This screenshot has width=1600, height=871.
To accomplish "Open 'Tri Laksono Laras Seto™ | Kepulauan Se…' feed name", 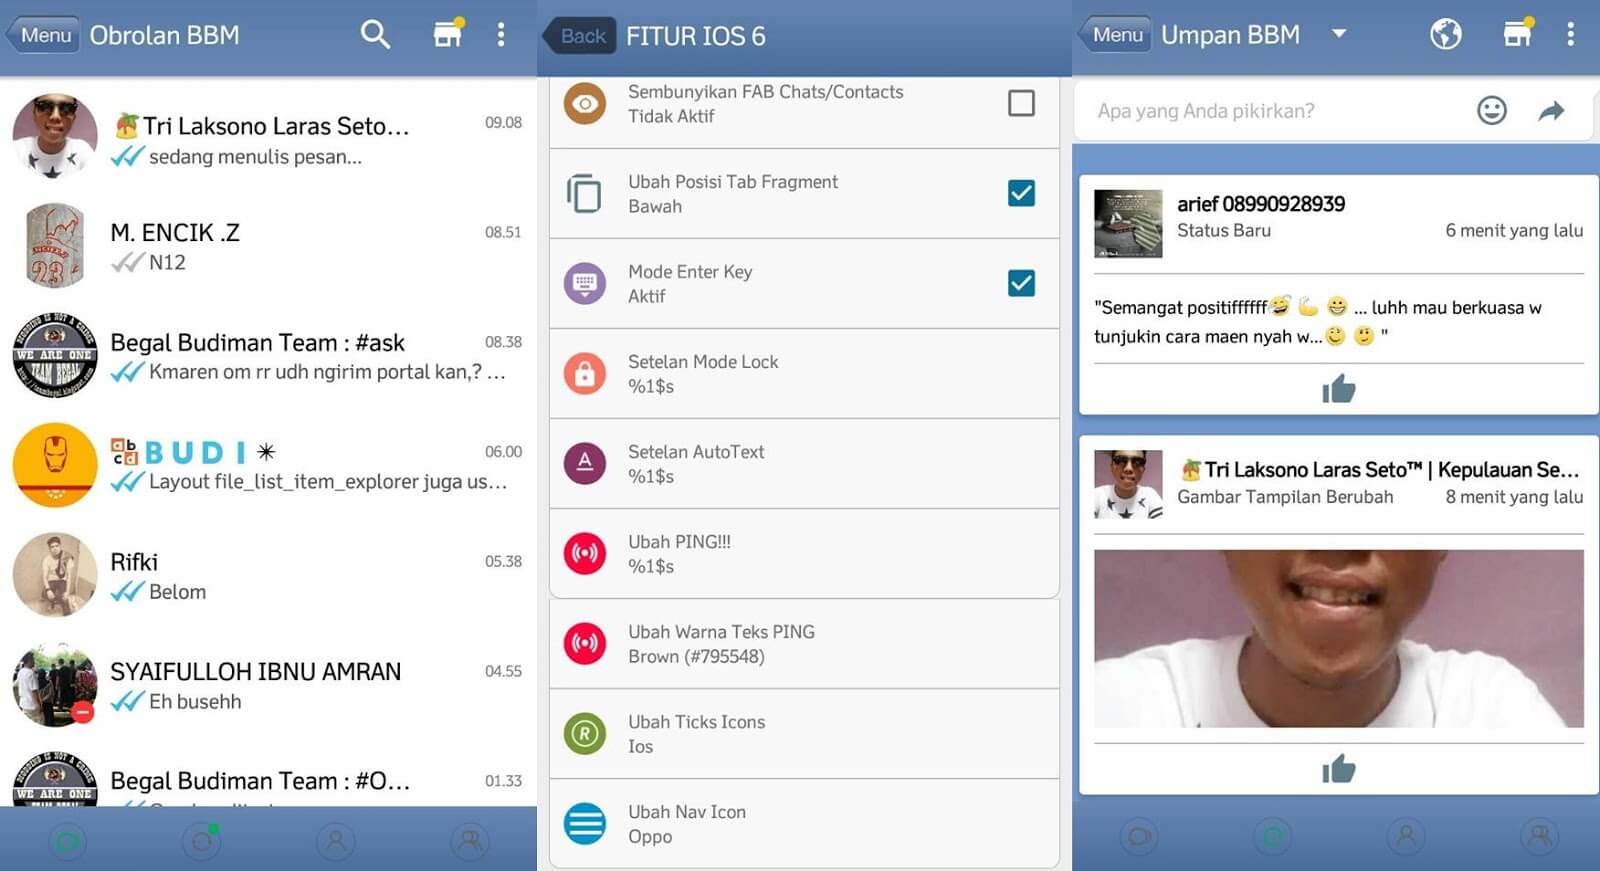I will coord(1379,469).
